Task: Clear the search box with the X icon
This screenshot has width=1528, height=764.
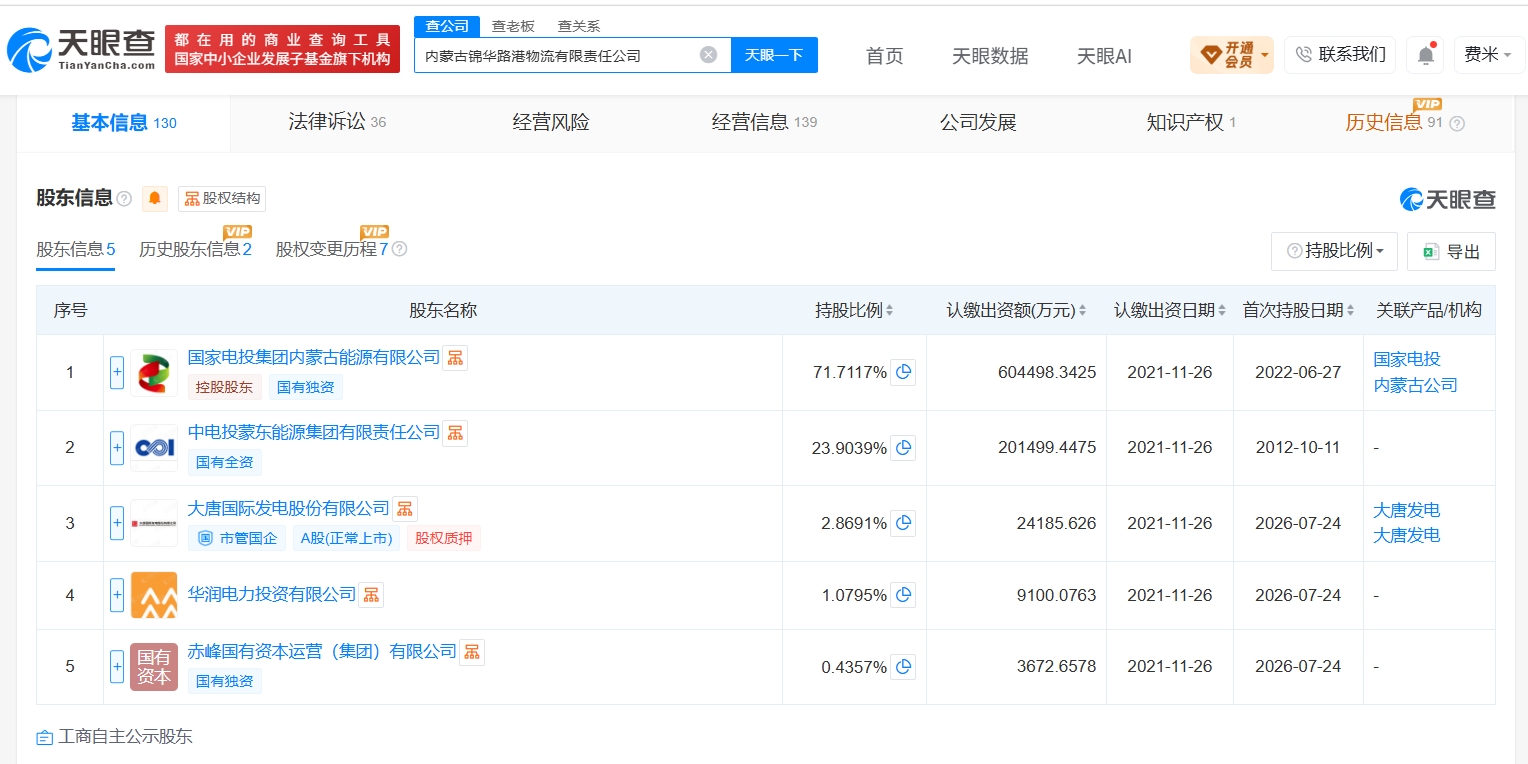Action: tap(708, 55)
